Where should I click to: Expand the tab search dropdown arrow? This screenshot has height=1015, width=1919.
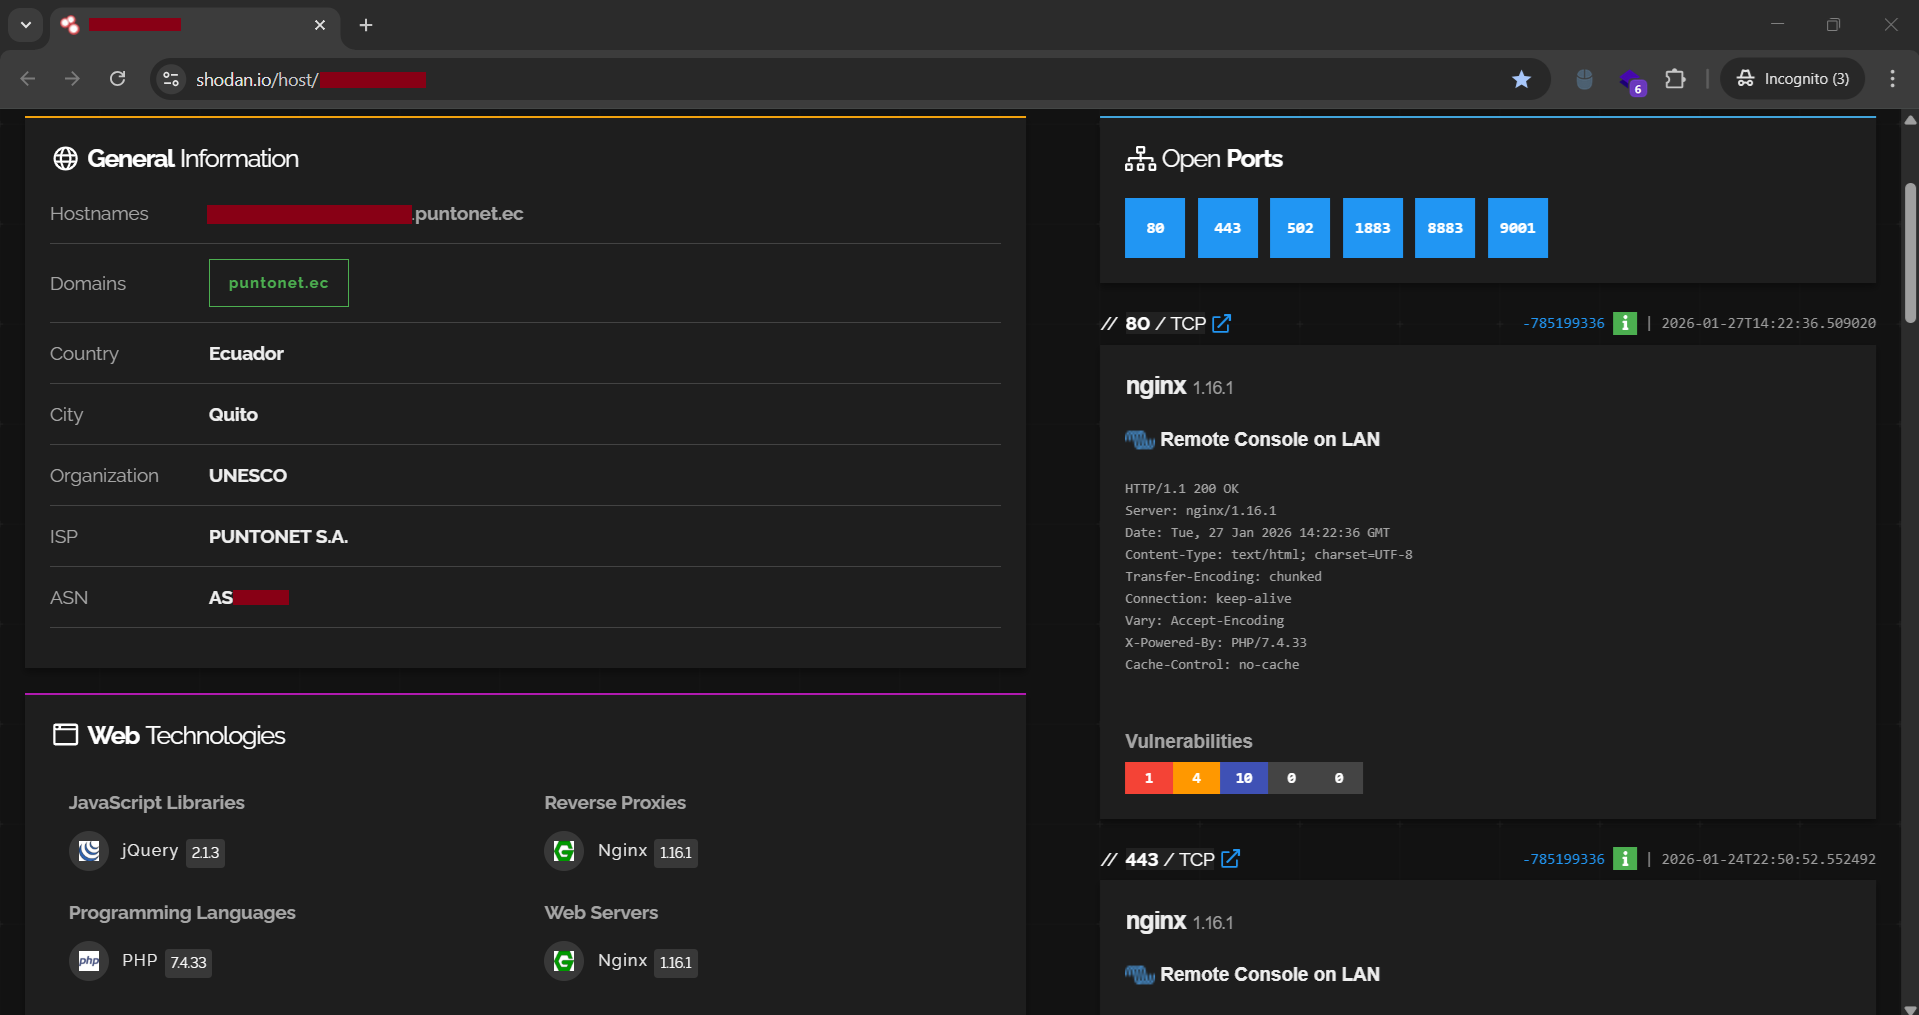(26, 25)
